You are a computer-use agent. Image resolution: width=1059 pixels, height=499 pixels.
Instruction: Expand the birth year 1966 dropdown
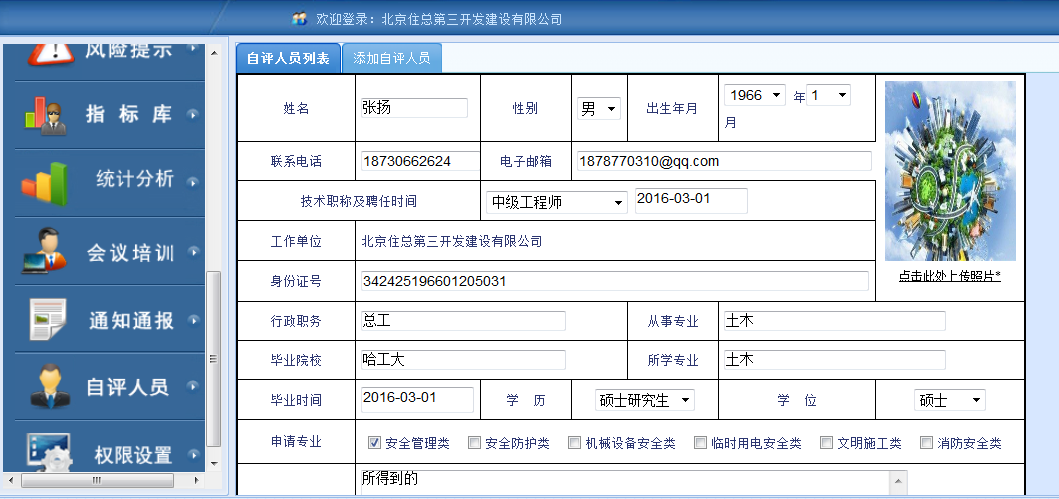755,95
